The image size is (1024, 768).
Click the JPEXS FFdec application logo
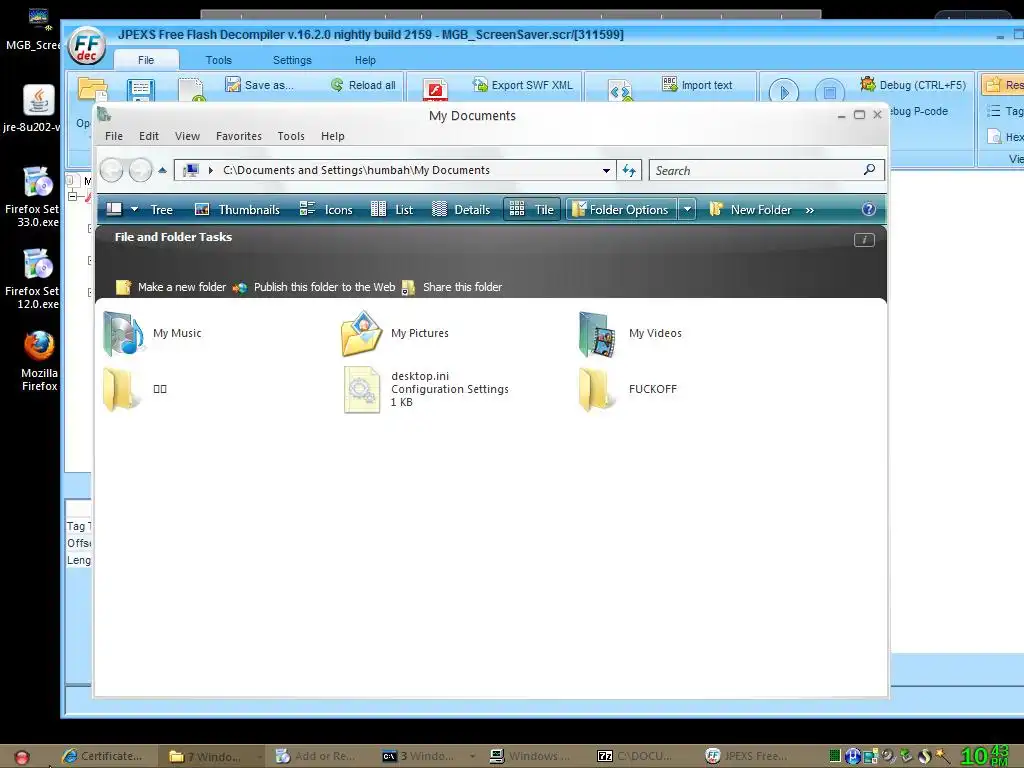(87, 46)
